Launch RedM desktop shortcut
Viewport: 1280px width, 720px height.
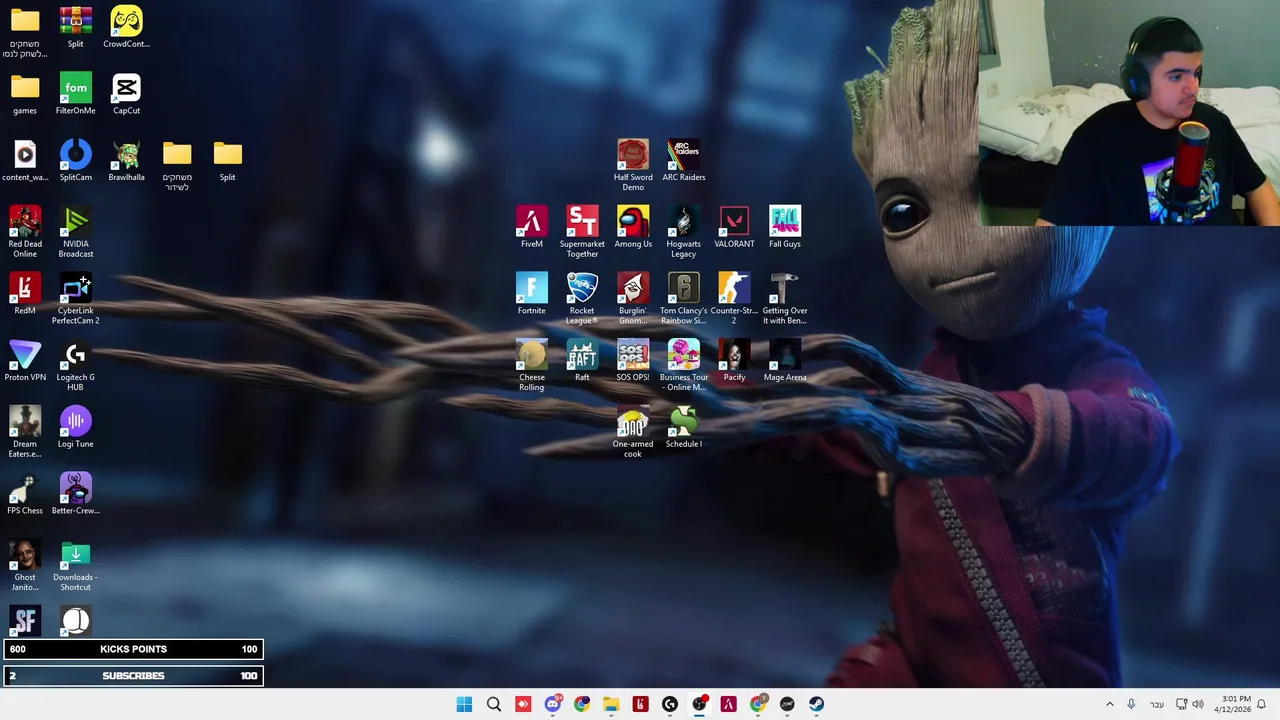25,294
